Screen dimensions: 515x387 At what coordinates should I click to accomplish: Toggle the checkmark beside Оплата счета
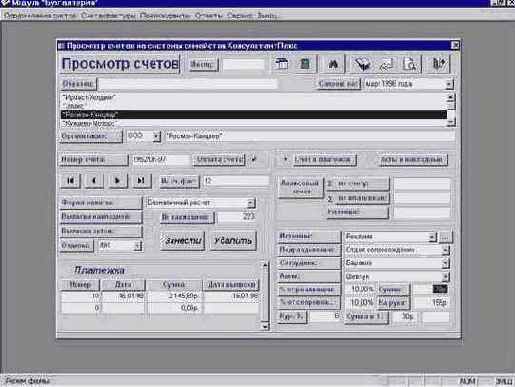254,159
